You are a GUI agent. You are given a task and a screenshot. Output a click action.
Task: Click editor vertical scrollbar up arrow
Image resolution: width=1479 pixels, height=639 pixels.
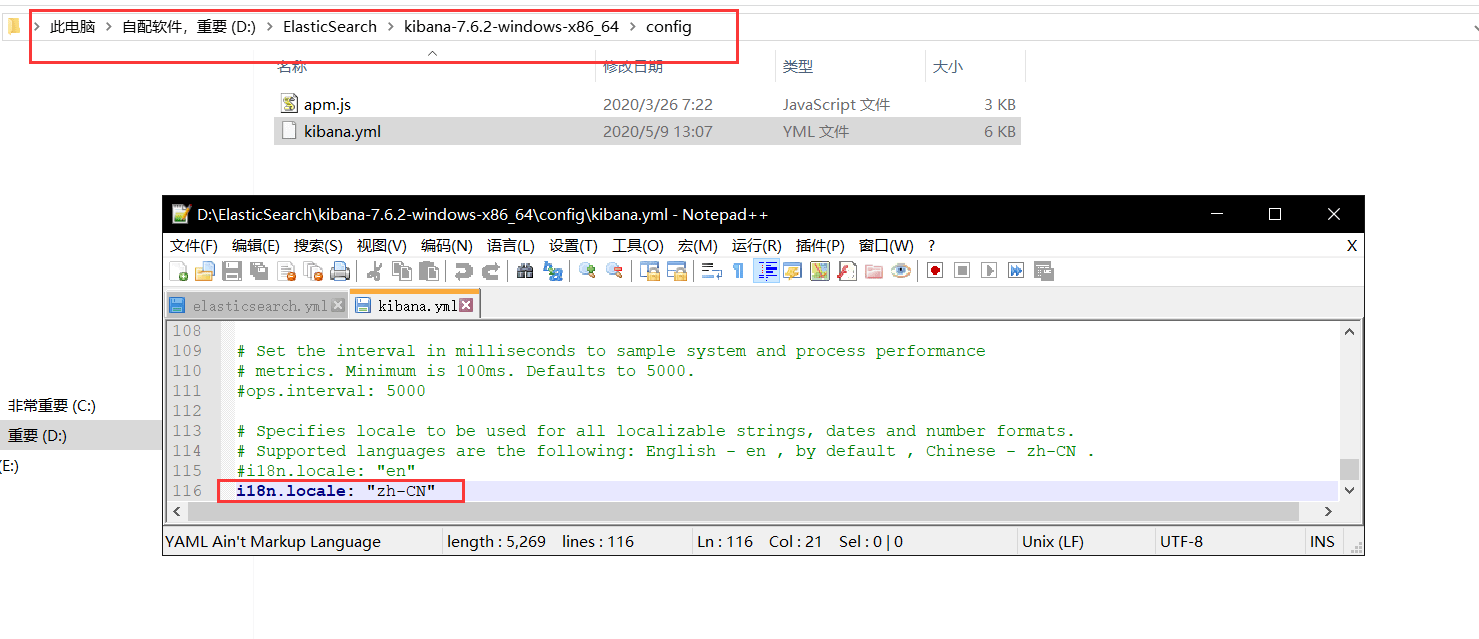[x=1350, y=331]
